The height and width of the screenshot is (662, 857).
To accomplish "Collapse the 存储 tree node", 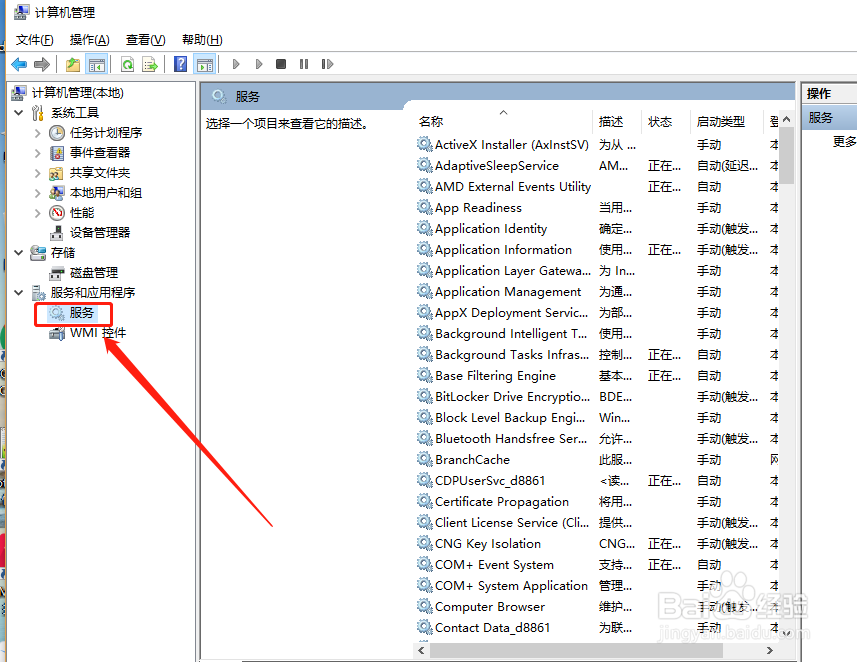I will pos(18,252).
